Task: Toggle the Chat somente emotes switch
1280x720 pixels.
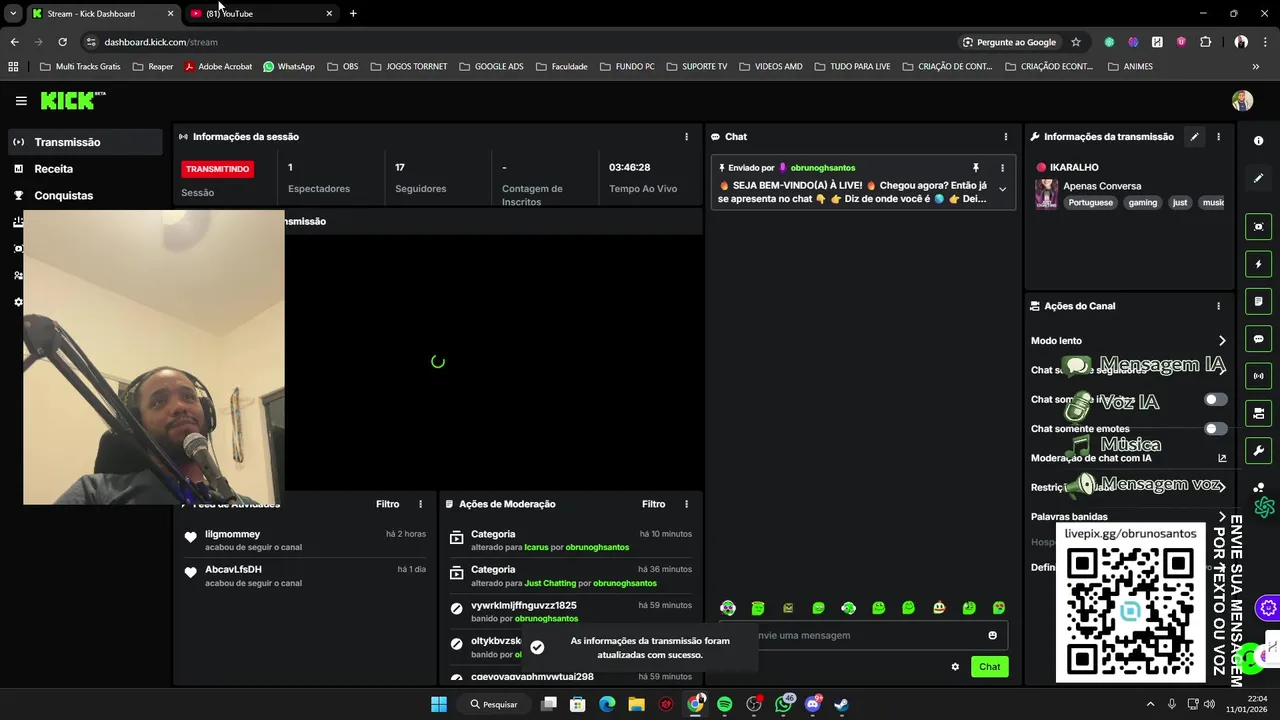Action: click(1215, 429)
